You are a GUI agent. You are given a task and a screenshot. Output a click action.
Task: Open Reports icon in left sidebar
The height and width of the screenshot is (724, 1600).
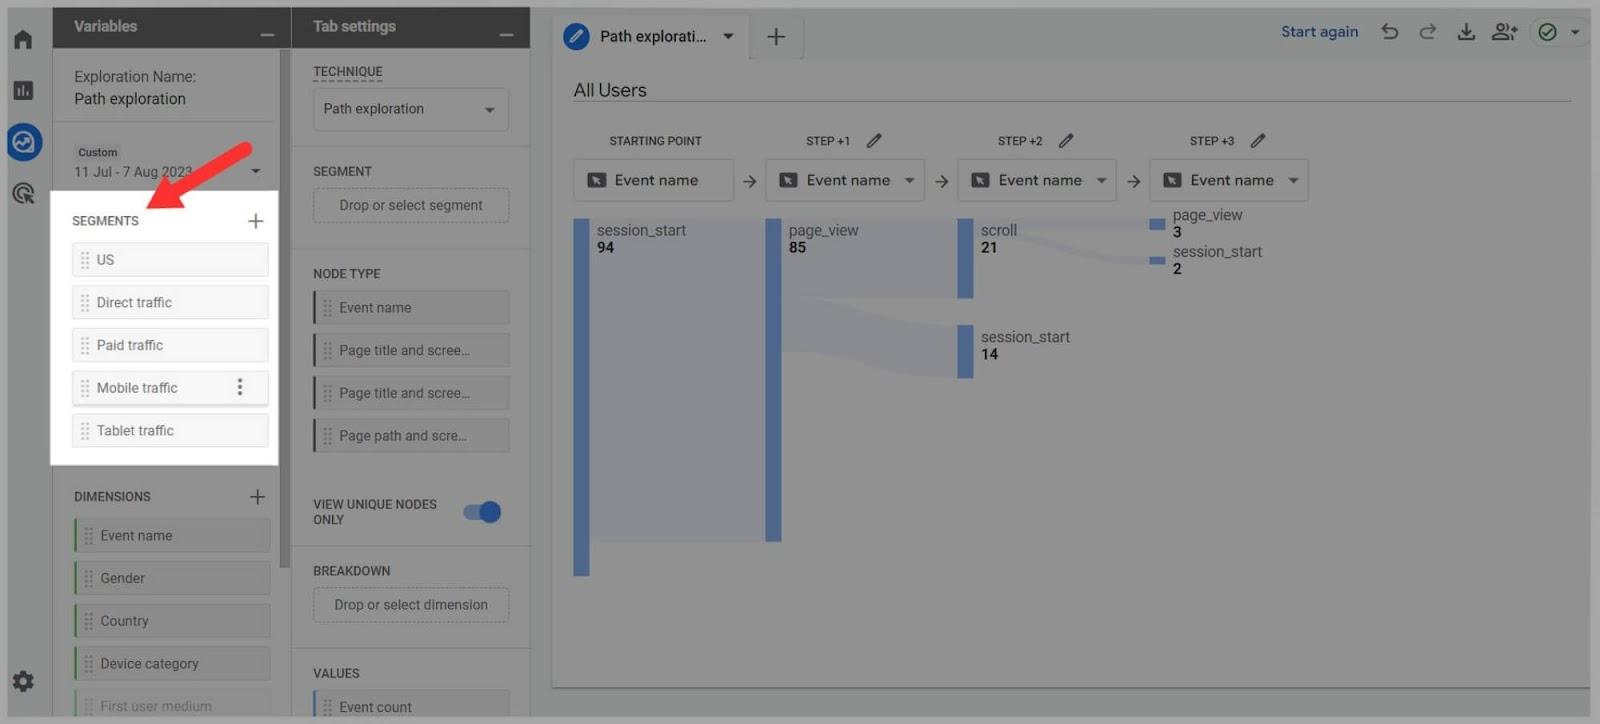(23, 91)
